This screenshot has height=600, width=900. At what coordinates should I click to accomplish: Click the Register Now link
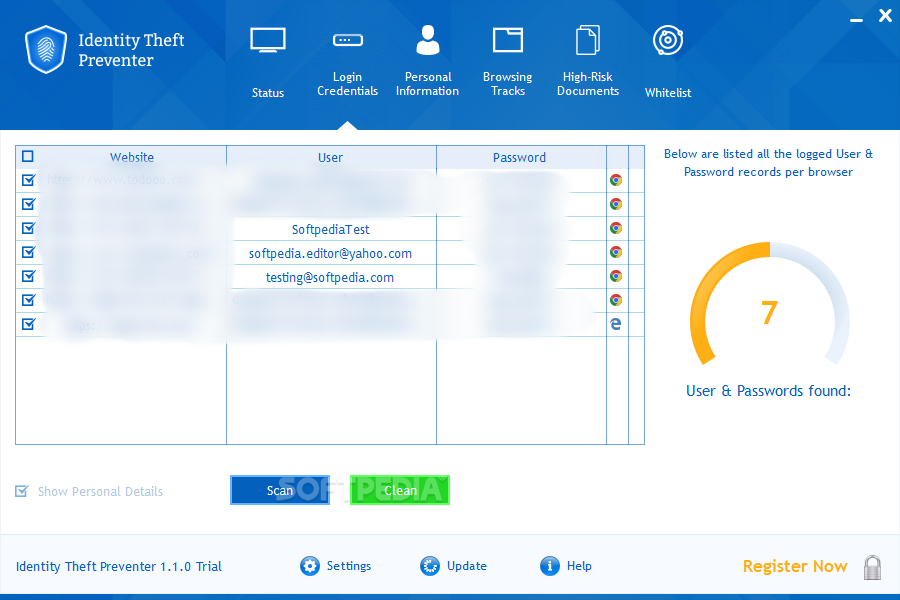795,567
